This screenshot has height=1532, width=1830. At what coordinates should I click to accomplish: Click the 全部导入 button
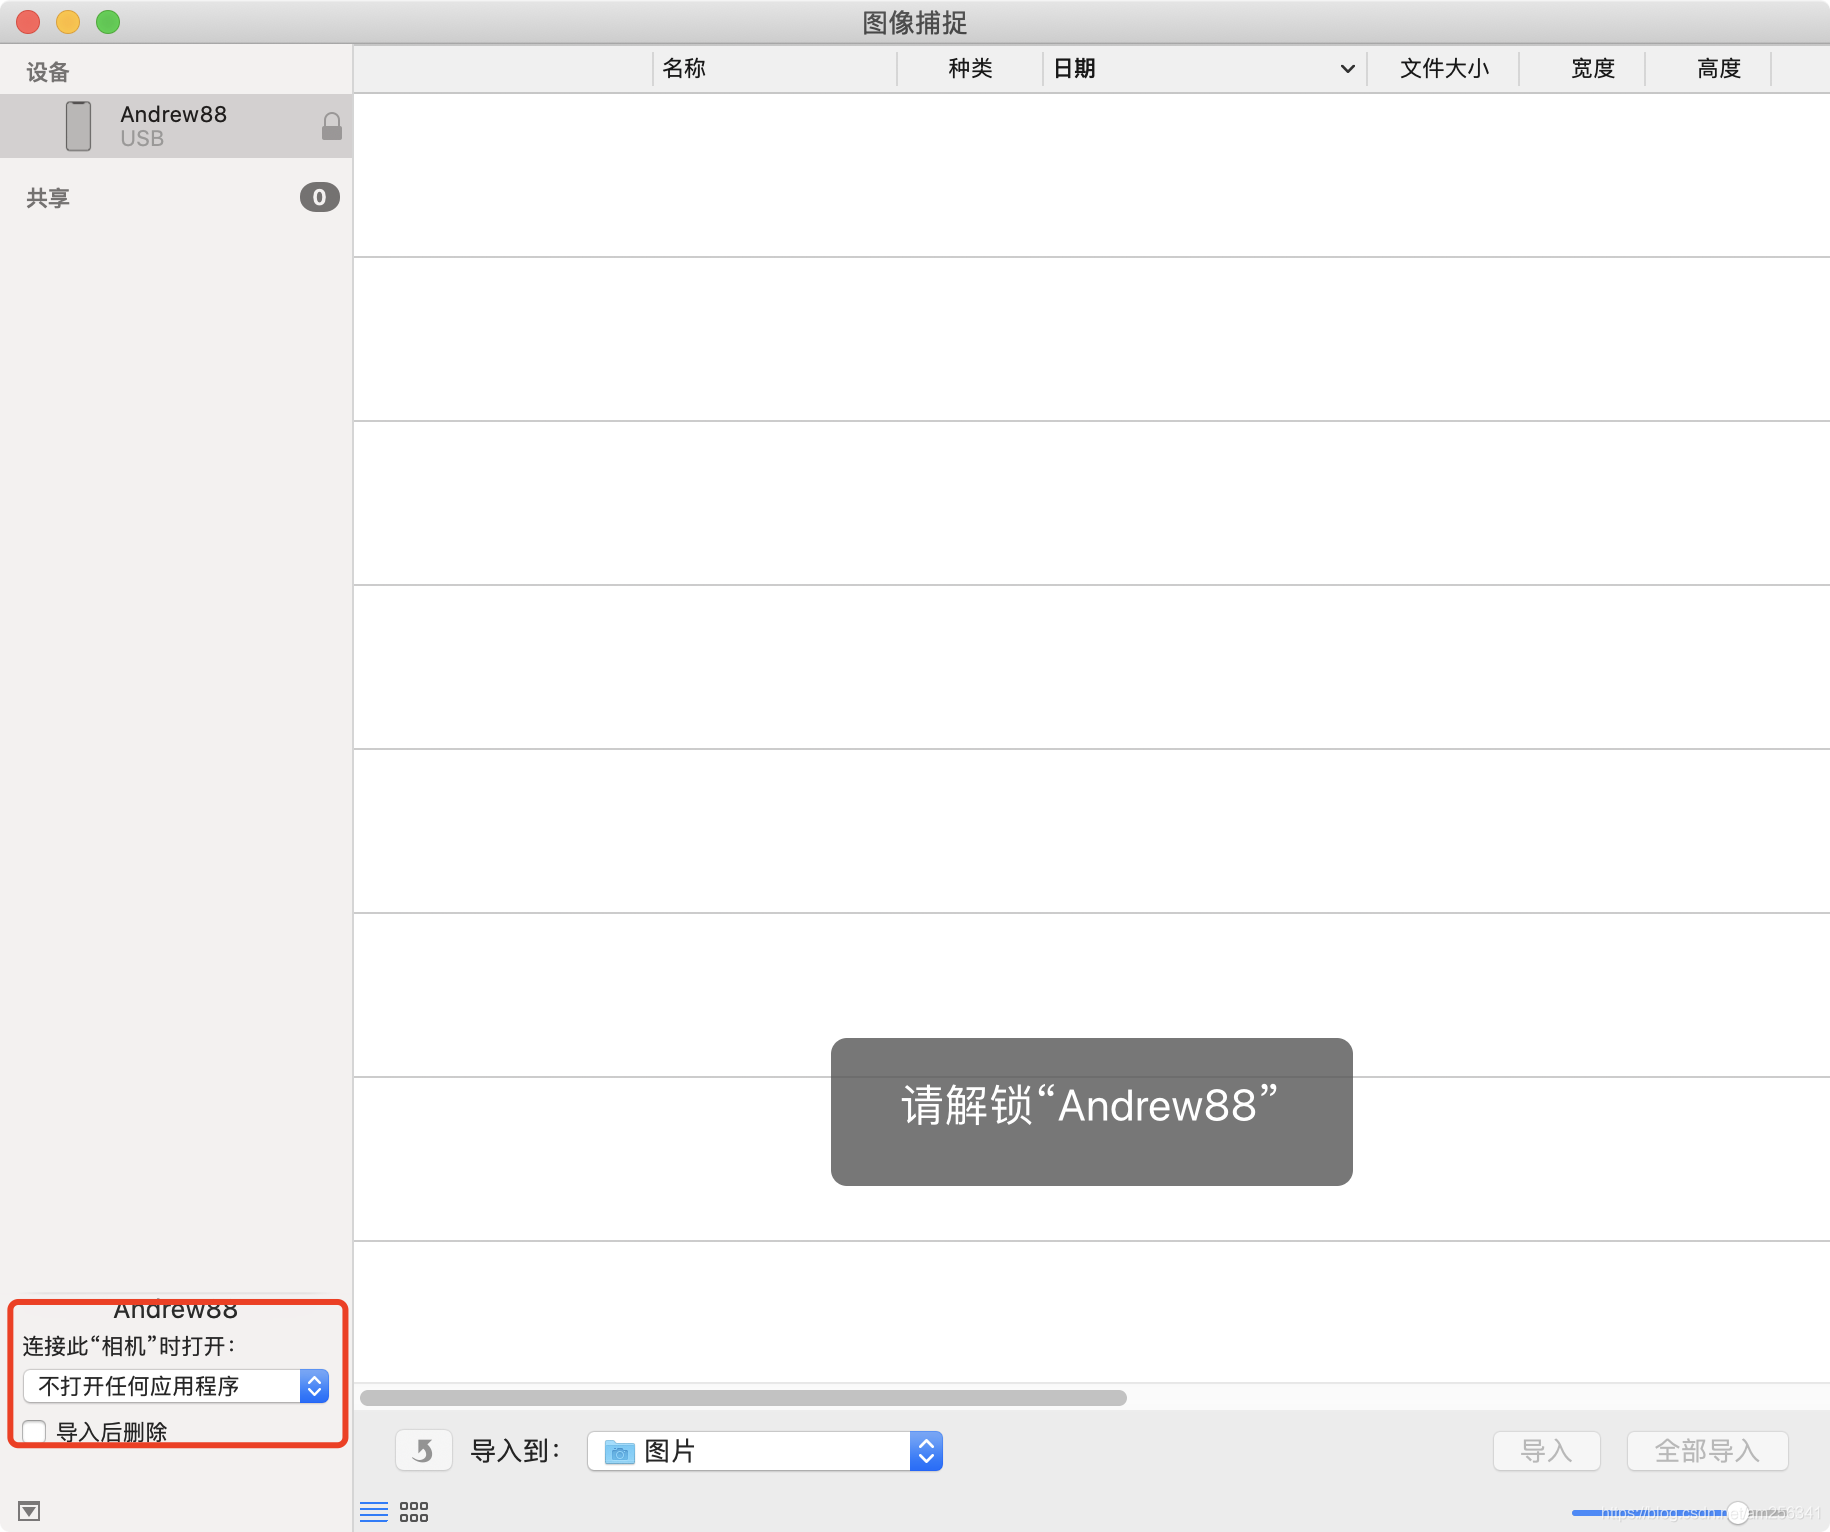(1706, 1450)
